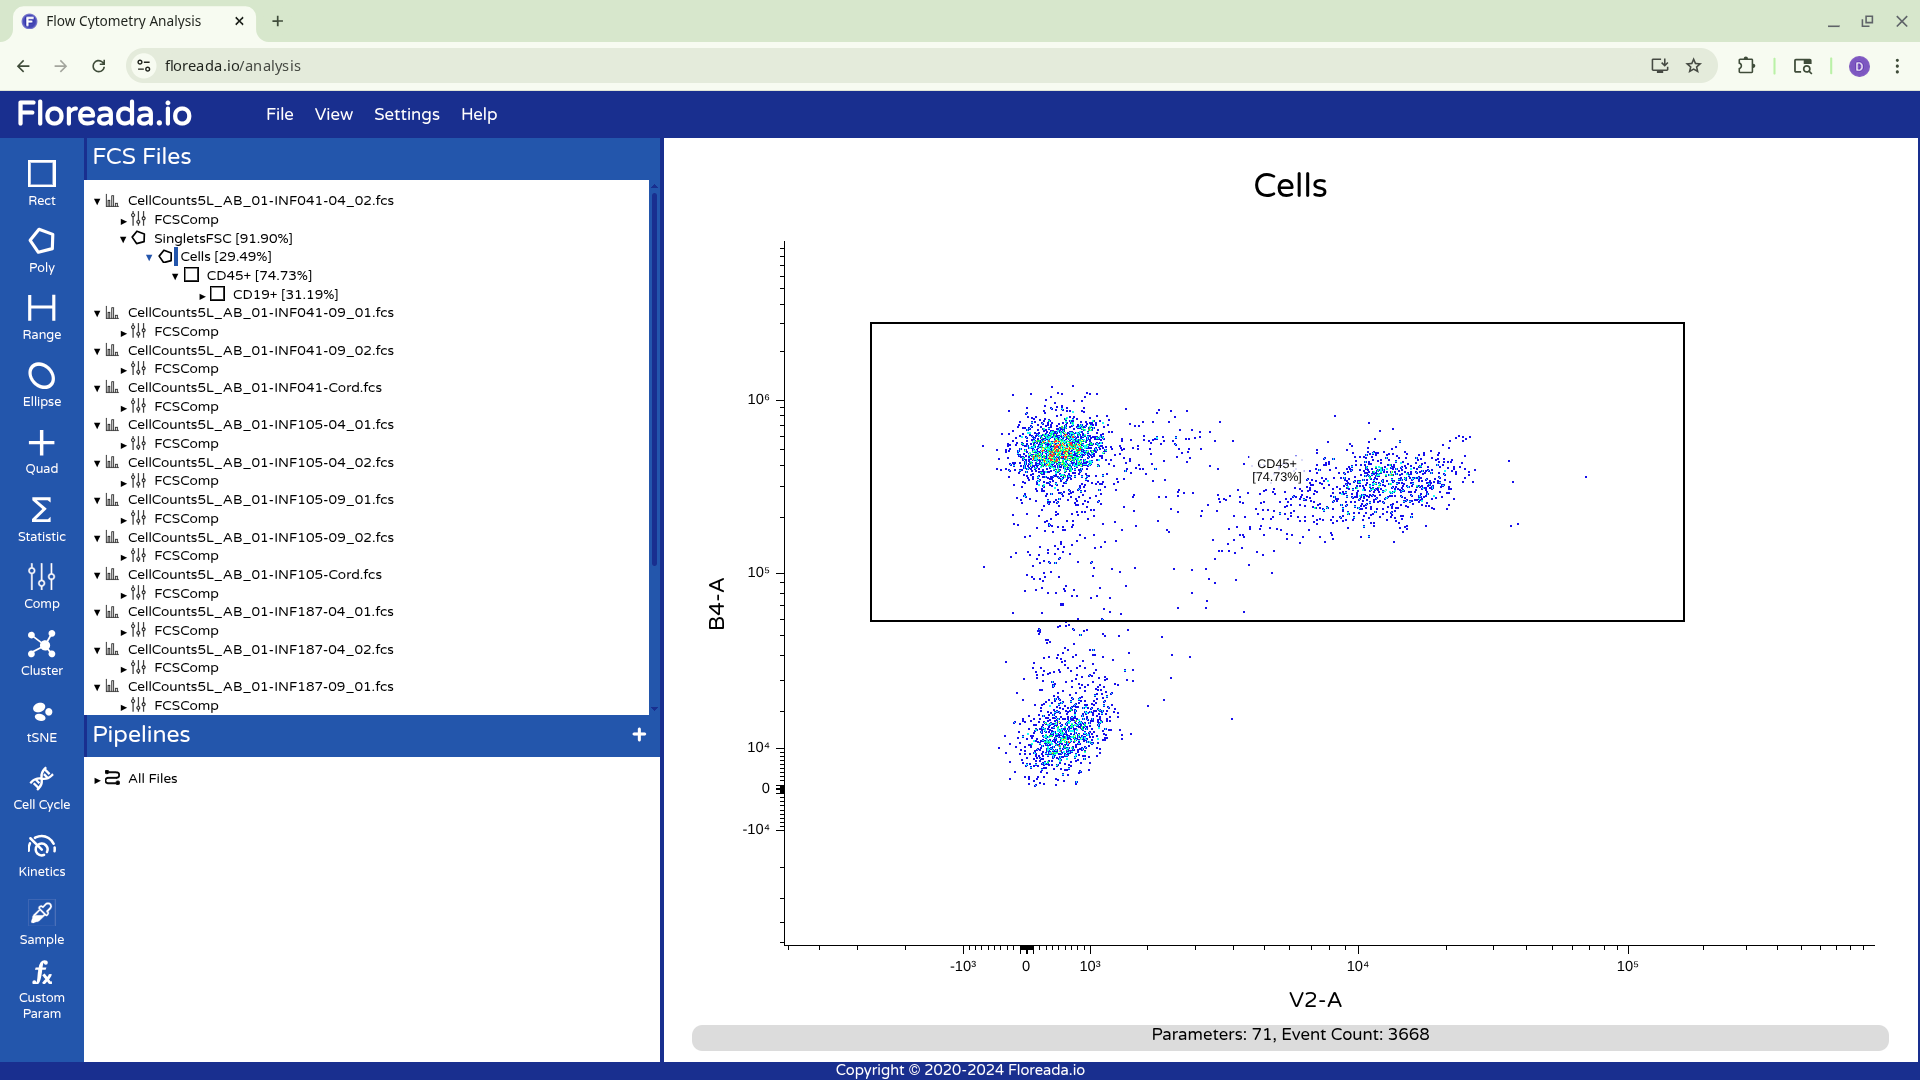Open the Custom Param tool
Viewport: 1920px width, 1080px height.
(41, 989)
